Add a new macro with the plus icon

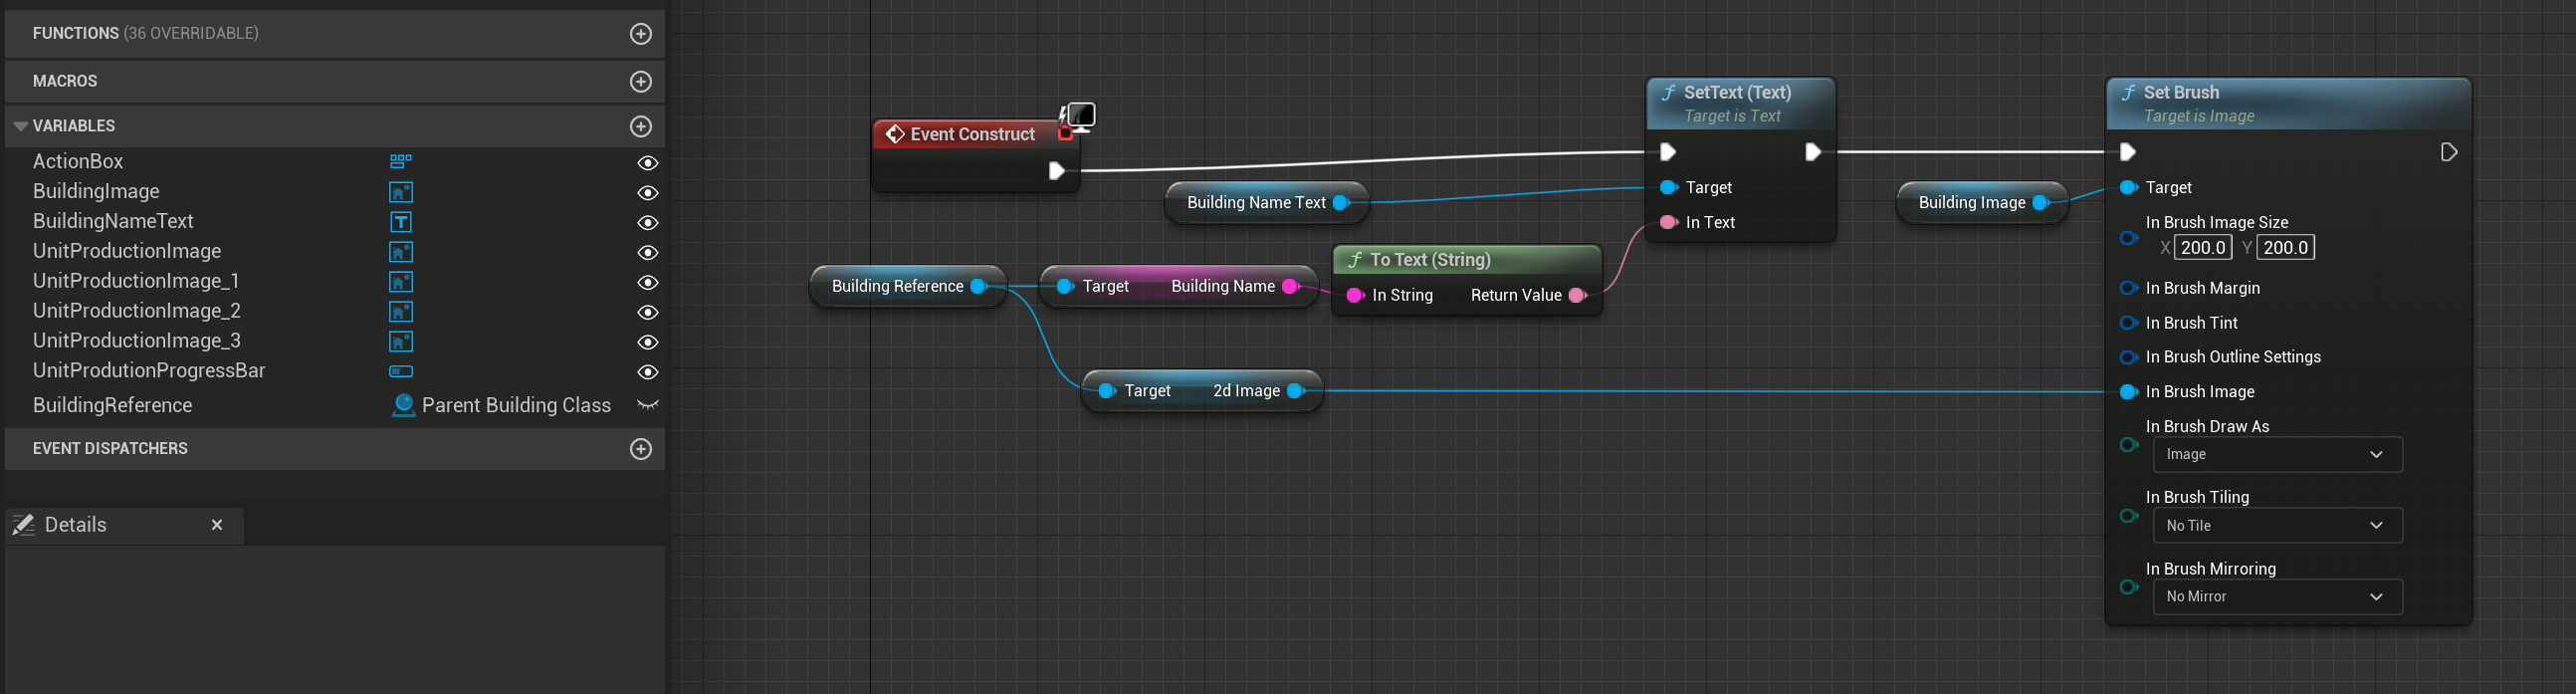point(641,82)
